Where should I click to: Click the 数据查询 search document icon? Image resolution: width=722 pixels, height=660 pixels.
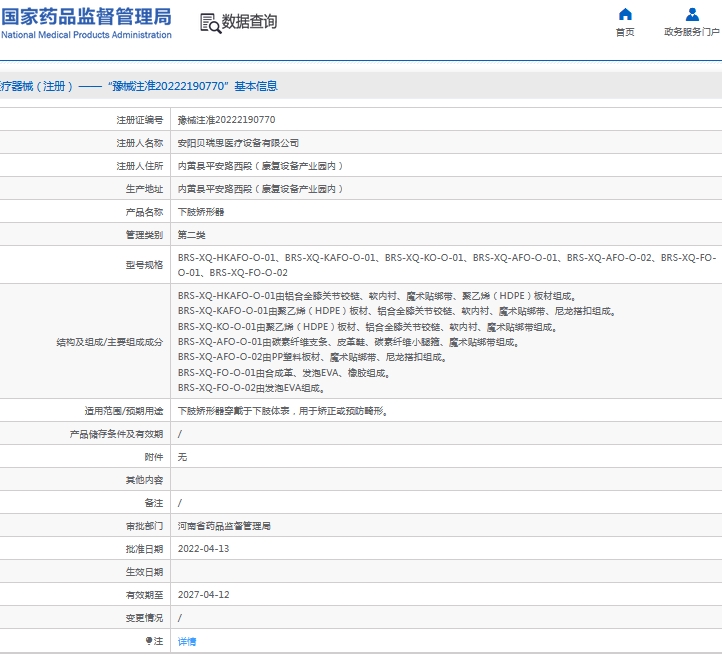210,23
